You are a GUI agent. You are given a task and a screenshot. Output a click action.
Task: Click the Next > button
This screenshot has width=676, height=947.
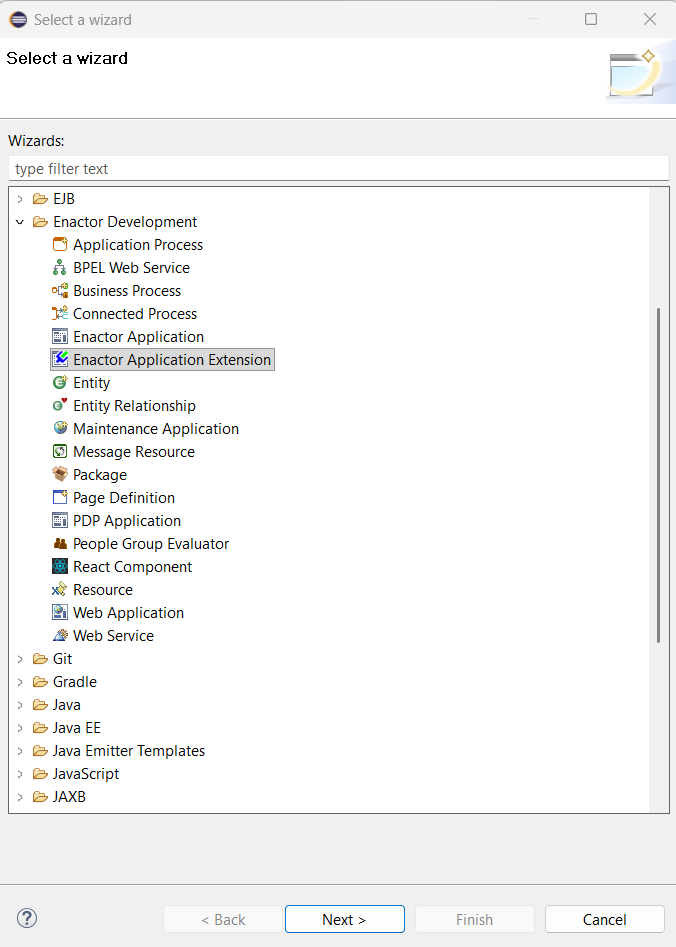coord(344,919)
